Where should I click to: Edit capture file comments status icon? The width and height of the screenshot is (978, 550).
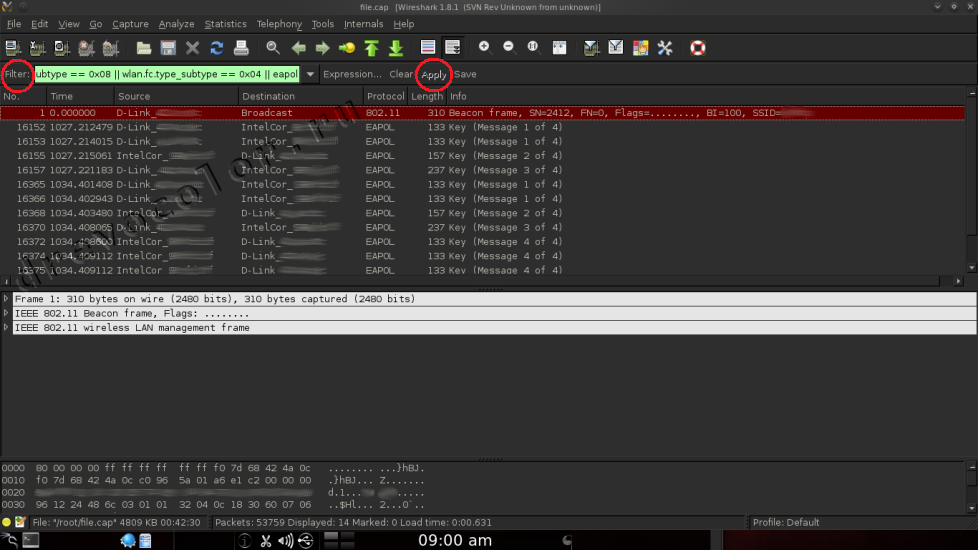(20, 523)
